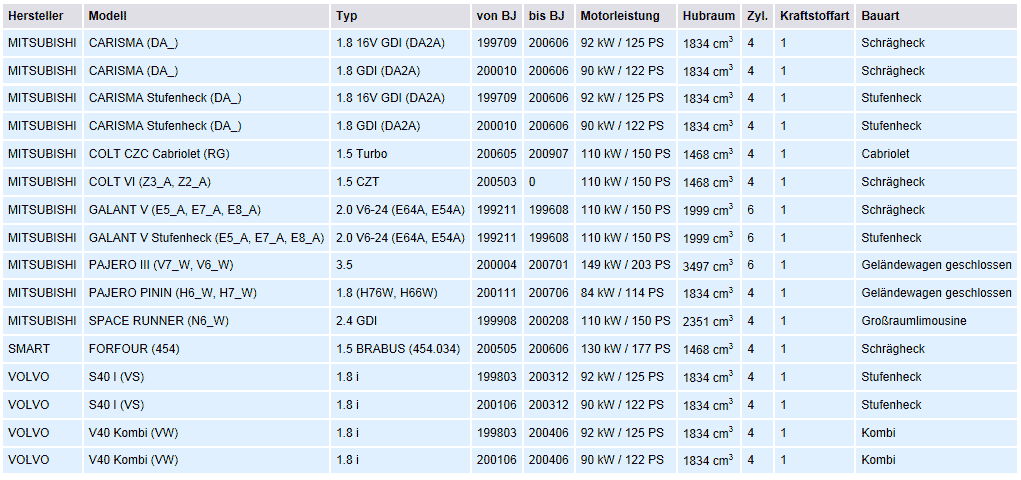The image size is (1021, 480).
Task: Click the Bauart column header
Action: coord(880,16)
